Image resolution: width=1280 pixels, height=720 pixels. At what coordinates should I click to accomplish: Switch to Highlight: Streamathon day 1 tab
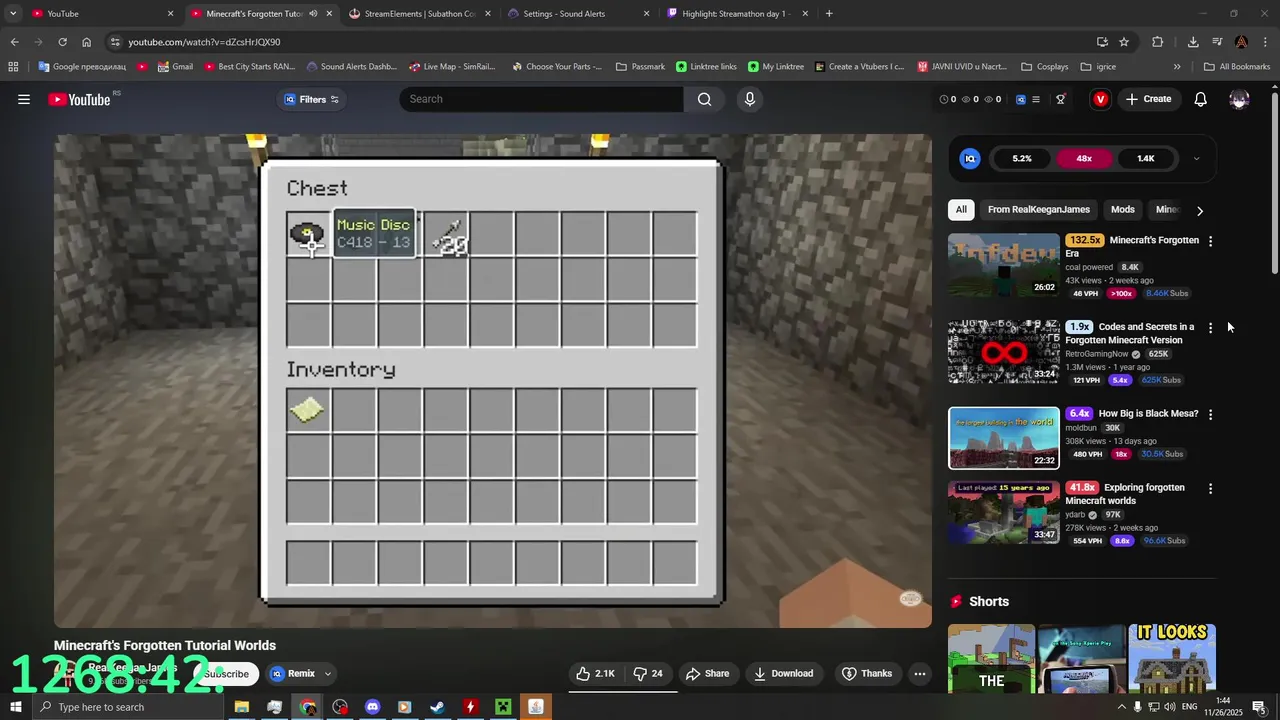point(737,14)
